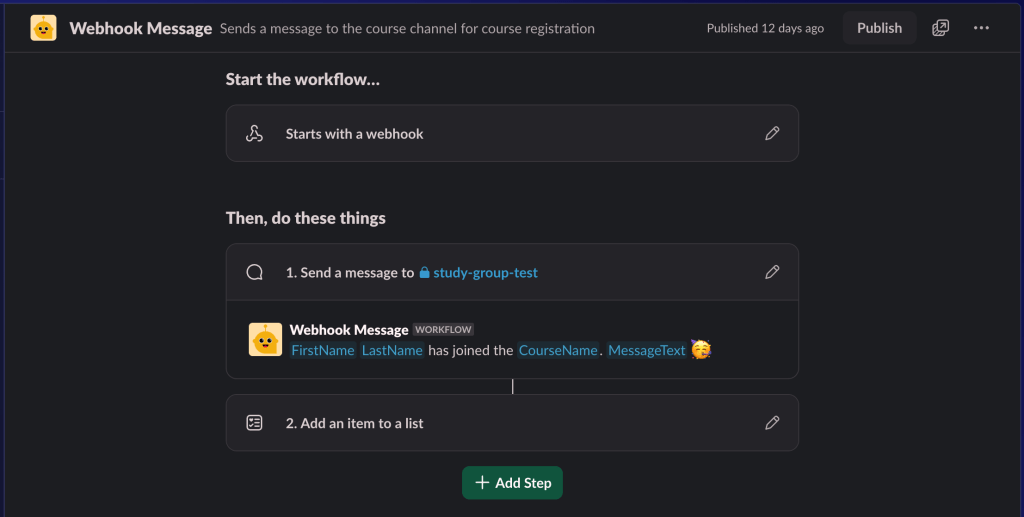
Task: Click the speech bubble icon of step 1
Action: click(254, 272)
